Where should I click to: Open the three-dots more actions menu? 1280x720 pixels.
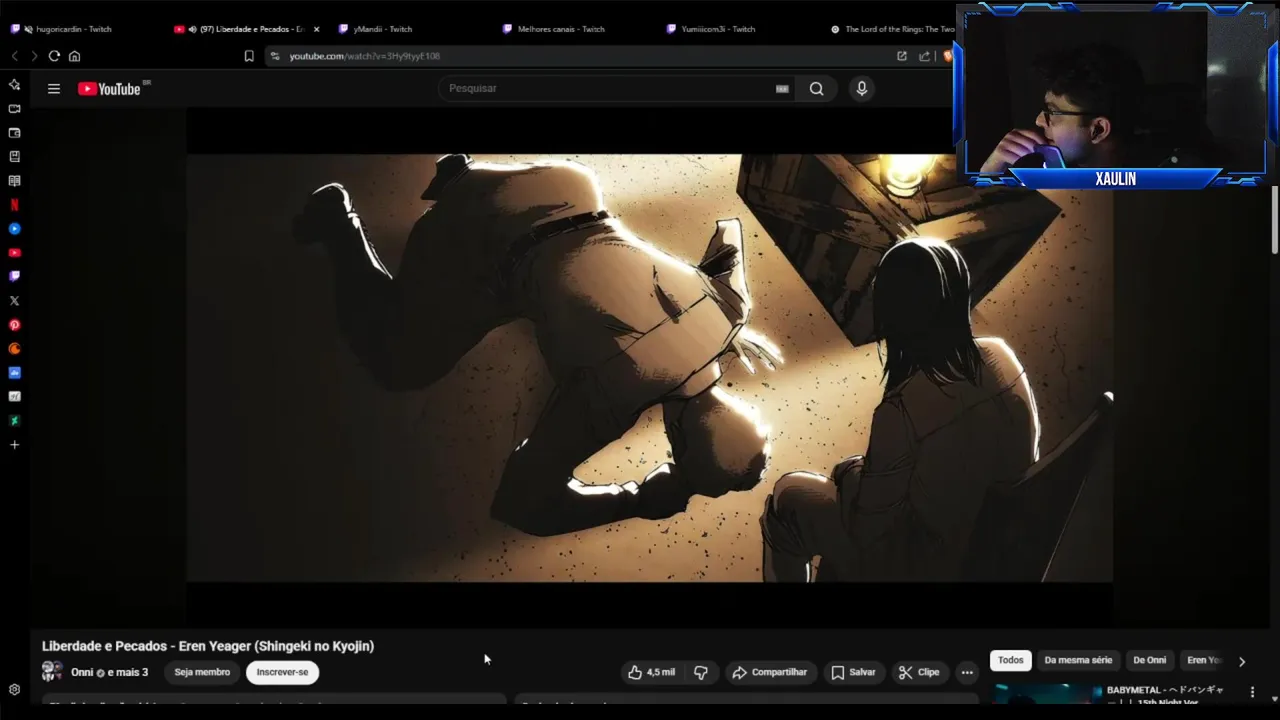[967, 672]
